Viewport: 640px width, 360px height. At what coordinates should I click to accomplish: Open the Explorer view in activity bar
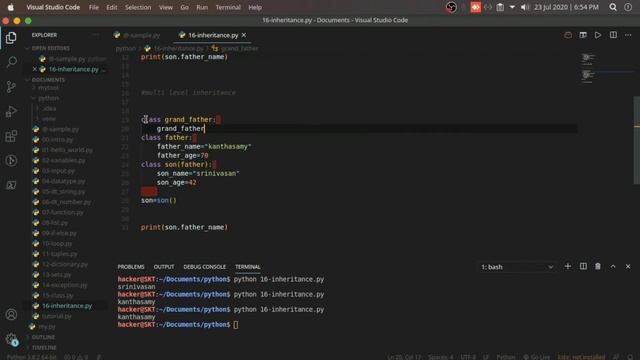(x=11, y=38)
